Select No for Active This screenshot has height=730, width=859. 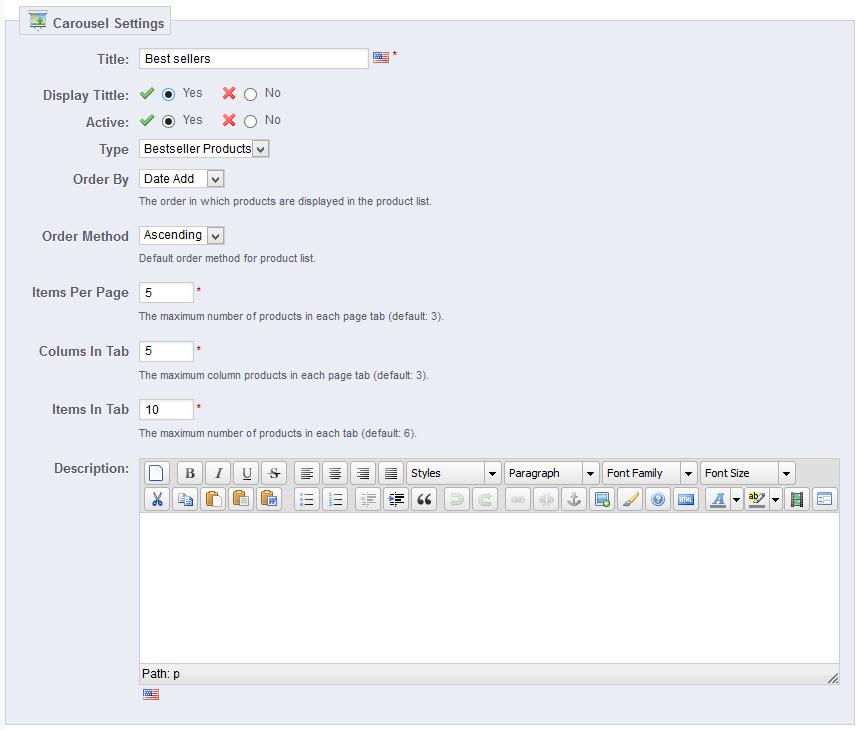click(x=250, y=121)
